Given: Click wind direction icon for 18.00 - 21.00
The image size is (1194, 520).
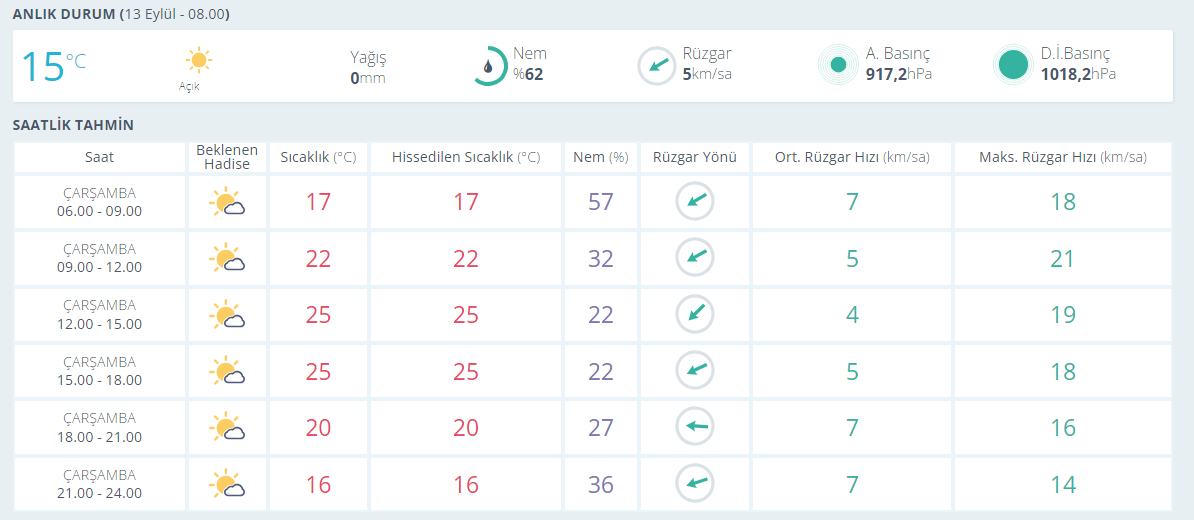Looking at the screenshot, I should point(695,427).
